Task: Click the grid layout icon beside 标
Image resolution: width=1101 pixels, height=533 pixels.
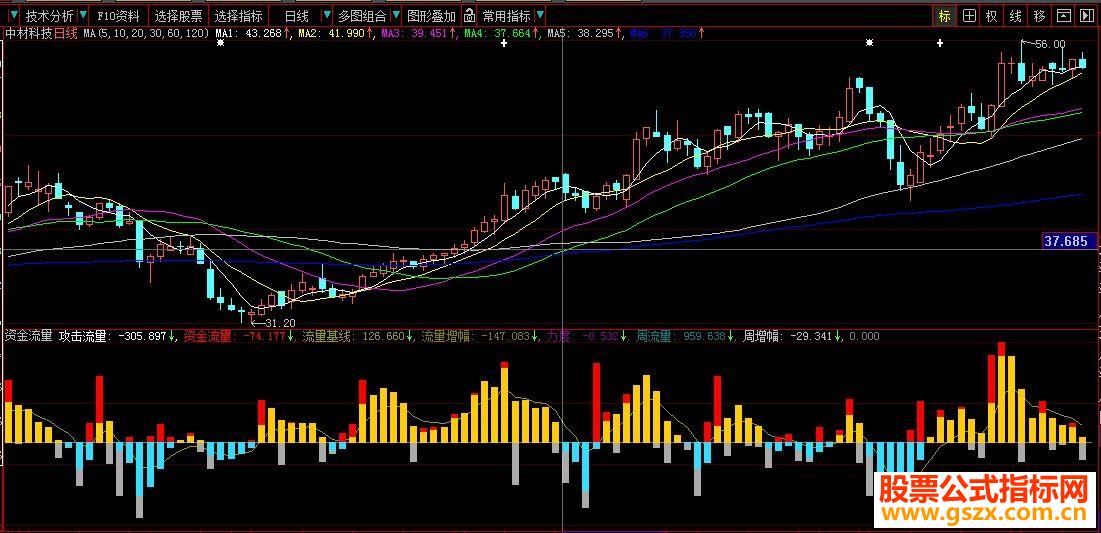Action: tap(968, 15)
